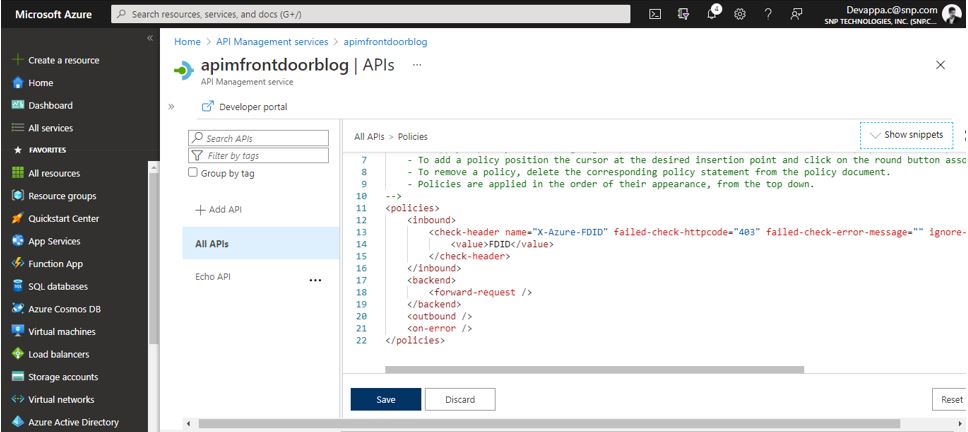Click the editor horizontal scrollbar
This screenshot has width=968, height=432.
tap(595, 370)
